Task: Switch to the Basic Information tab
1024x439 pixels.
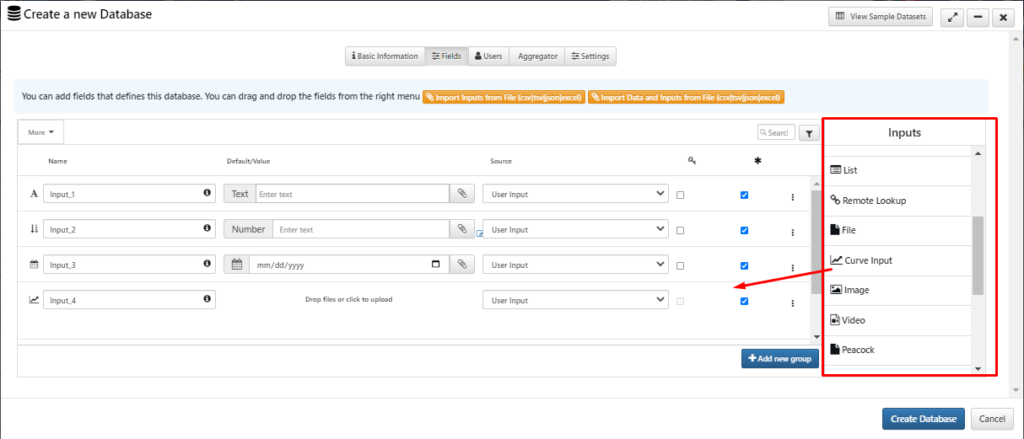Action: [x=385, y=56]
